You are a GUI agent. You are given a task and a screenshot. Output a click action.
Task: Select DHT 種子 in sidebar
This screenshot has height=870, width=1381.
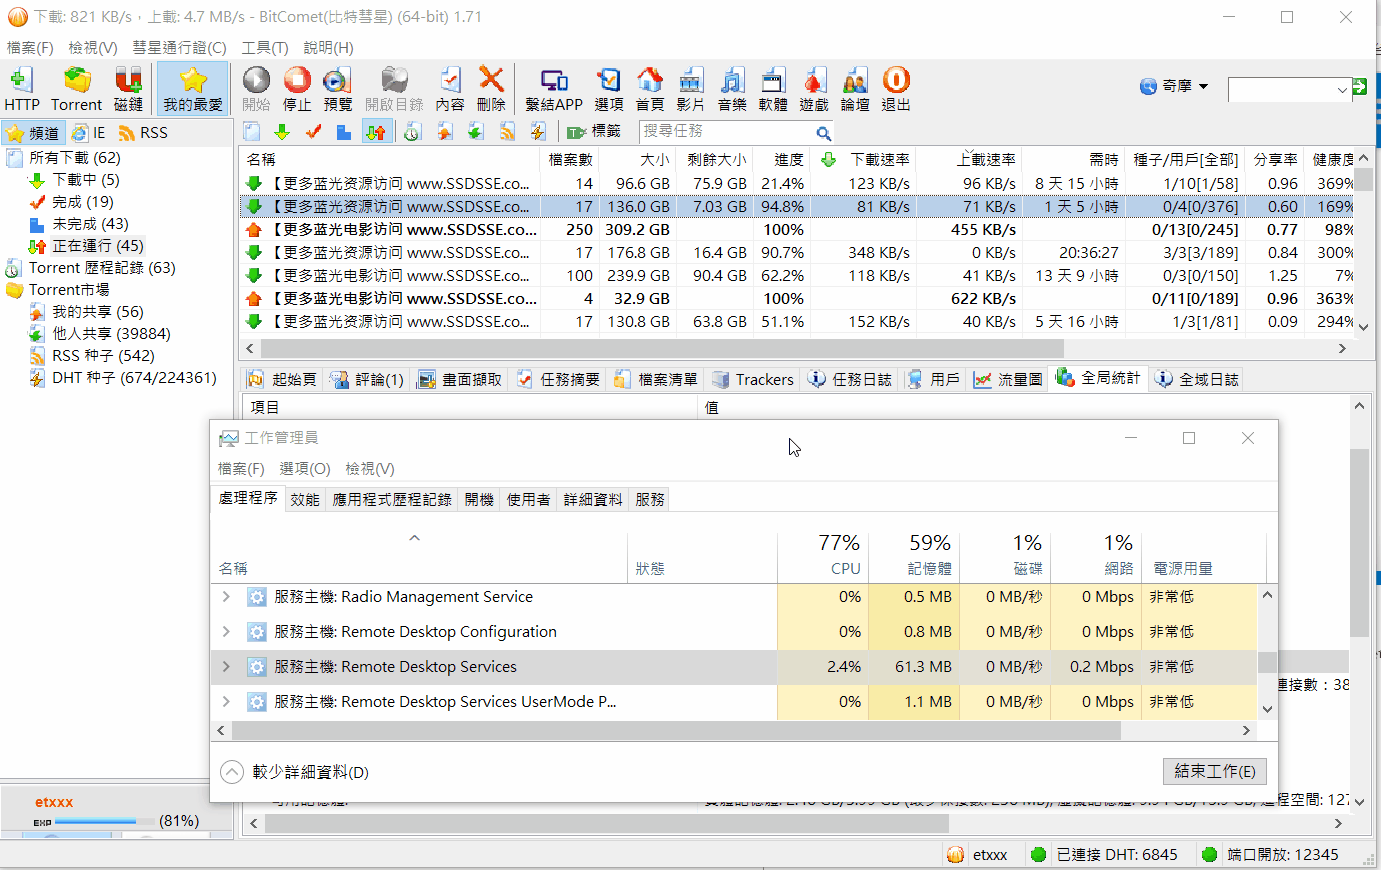coord(134,378)
